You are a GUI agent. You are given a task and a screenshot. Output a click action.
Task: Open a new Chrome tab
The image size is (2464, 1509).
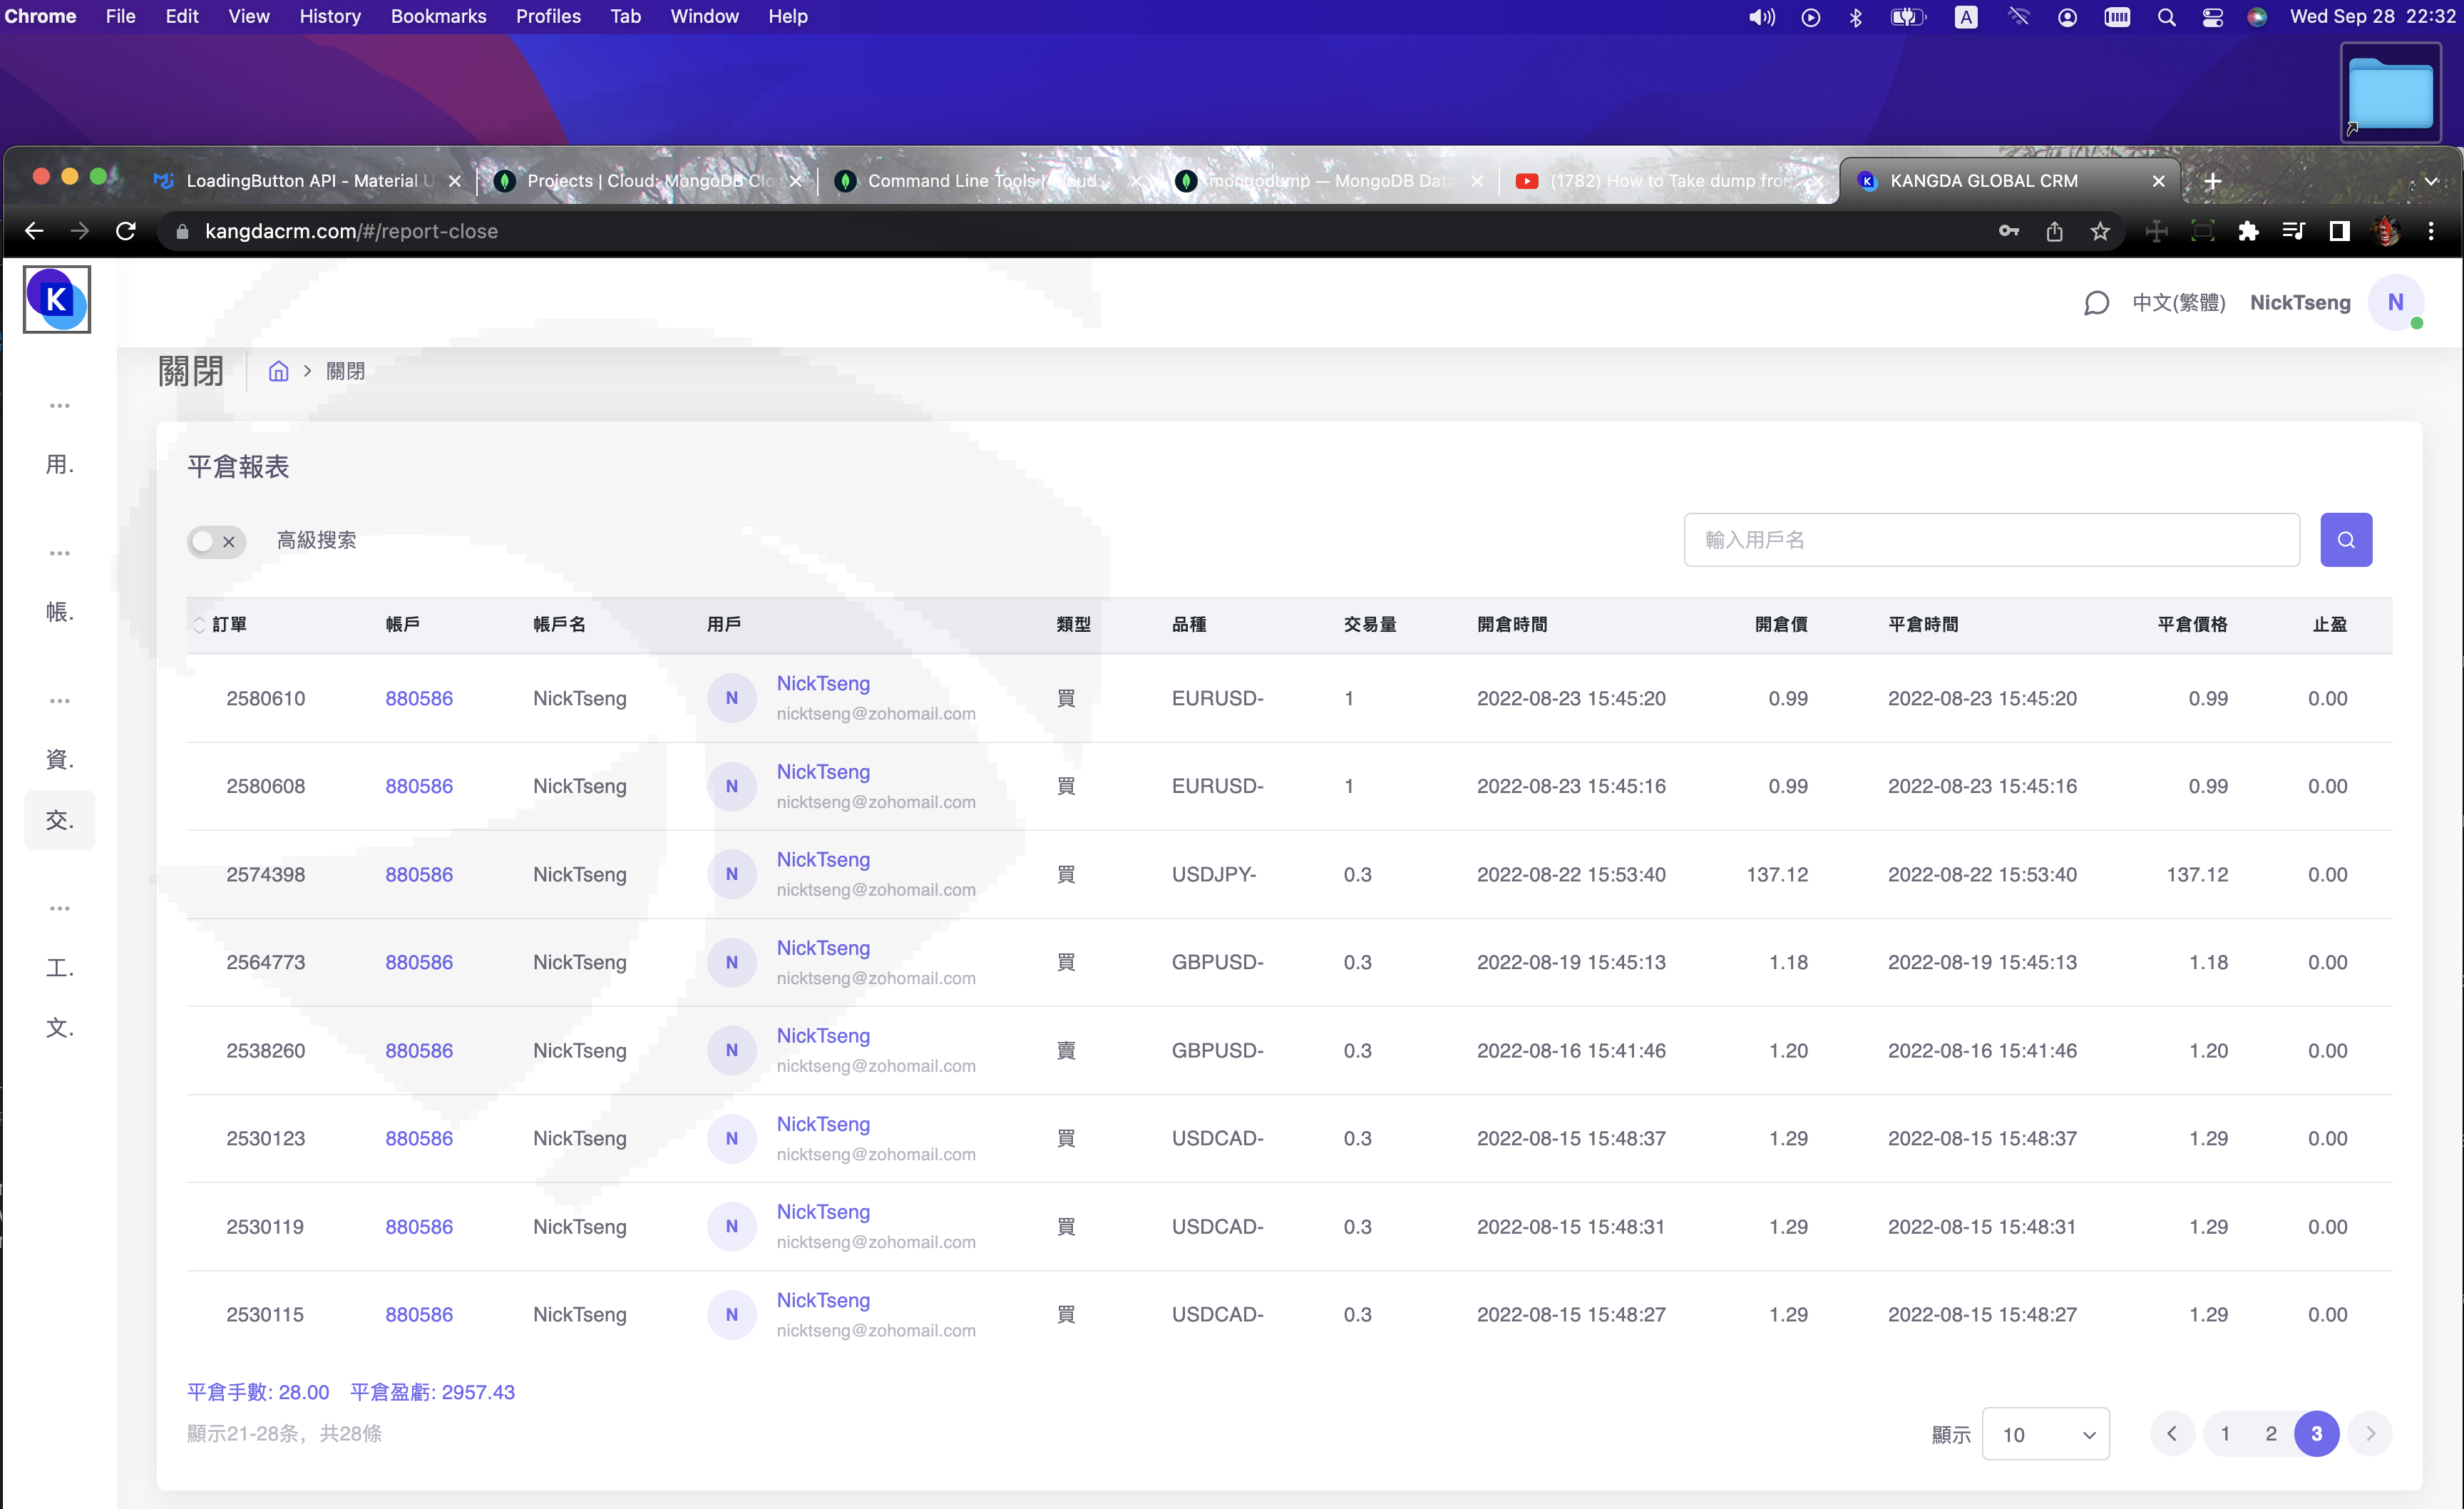point(2213,181)
